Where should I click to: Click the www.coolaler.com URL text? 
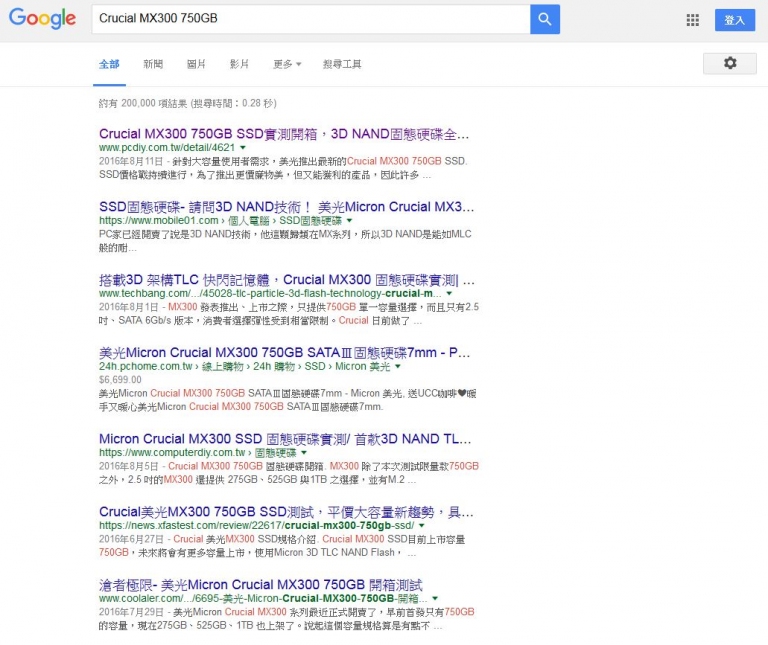(263, 598)
